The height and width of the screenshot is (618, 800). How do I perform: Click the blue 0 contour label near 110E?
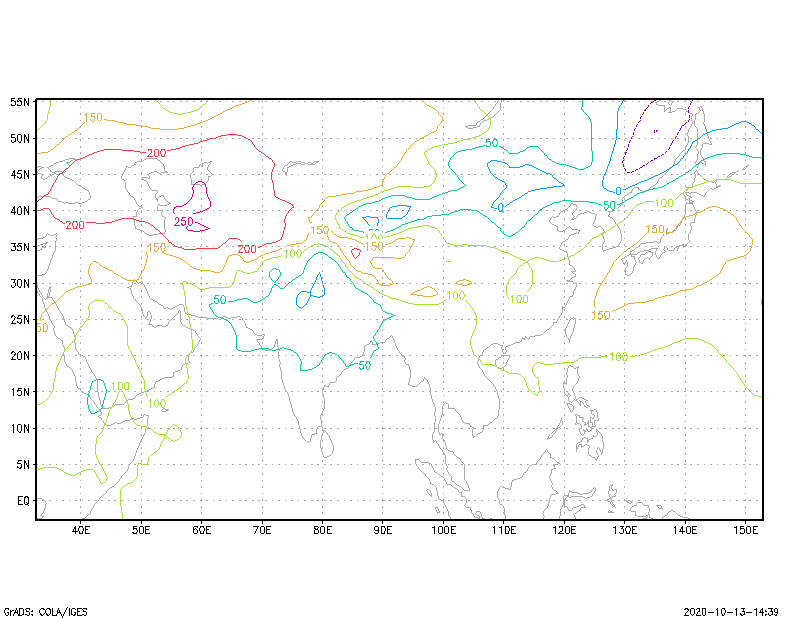coord(501,208)
